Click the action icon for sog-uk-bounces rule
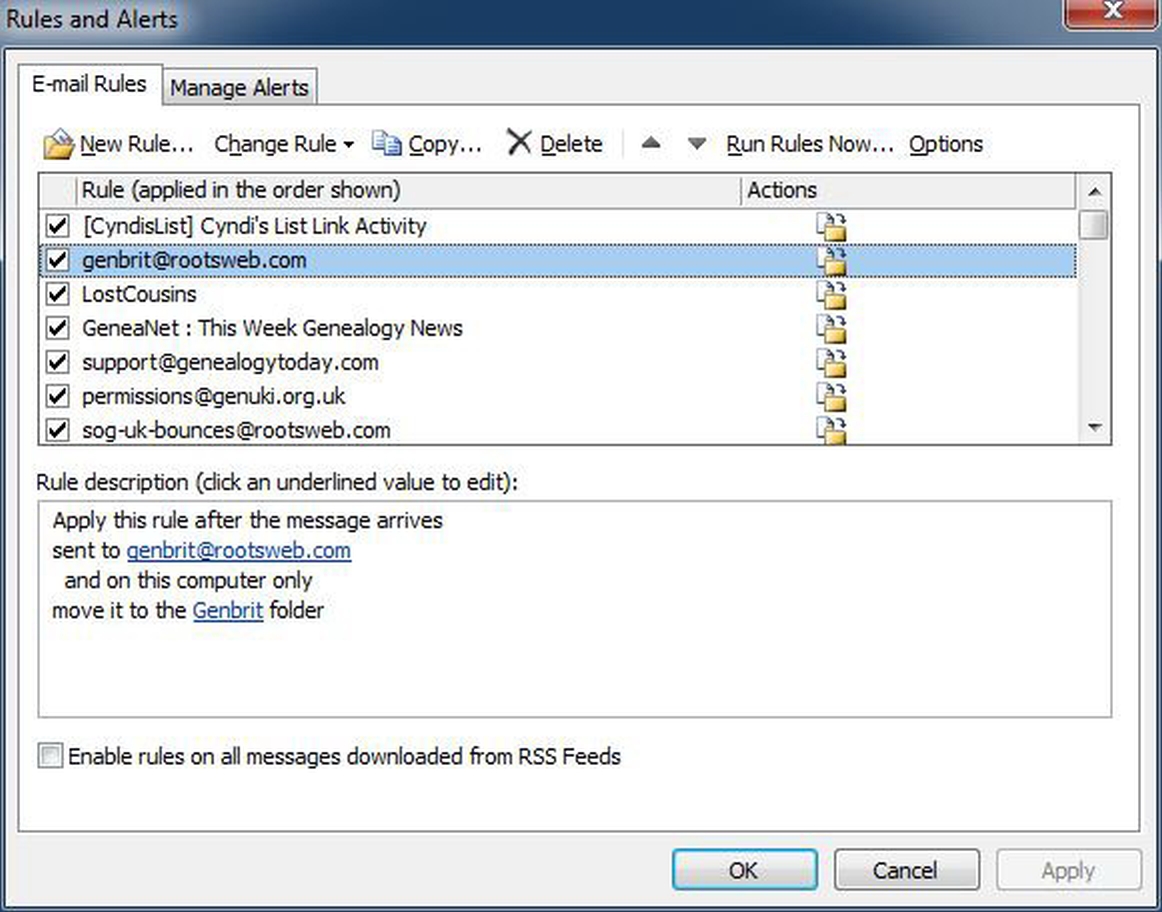The image size is (1162, 912). click(831, 430)
